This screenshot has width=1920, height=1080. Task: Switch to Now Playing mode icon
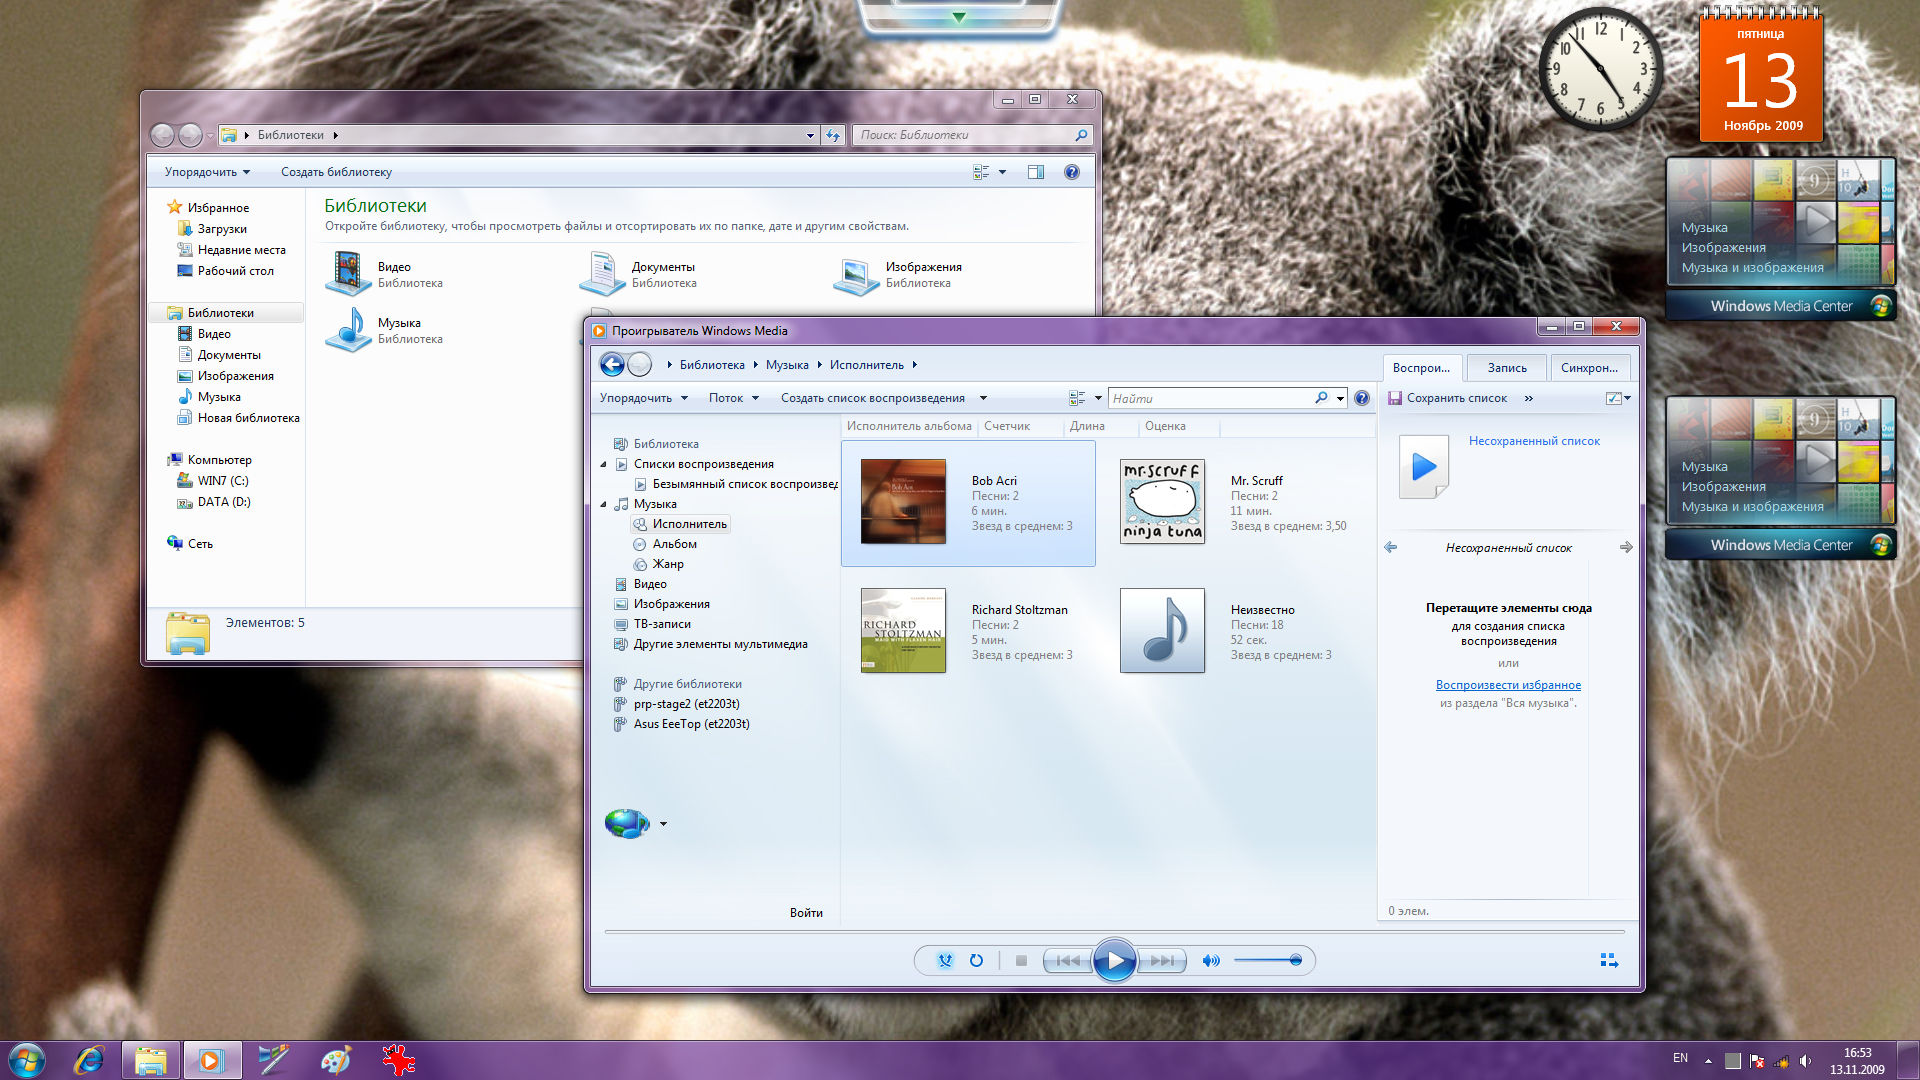1608,961
